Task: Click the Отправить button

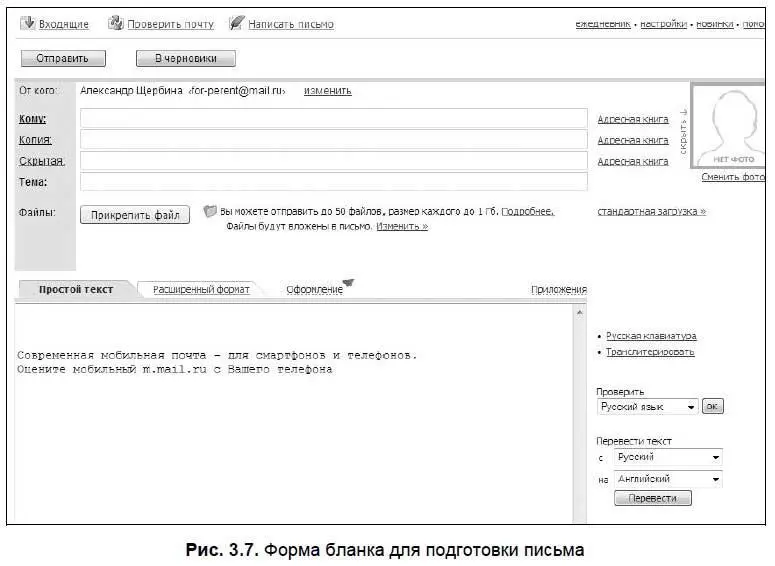Action: (x=63, y=58)
